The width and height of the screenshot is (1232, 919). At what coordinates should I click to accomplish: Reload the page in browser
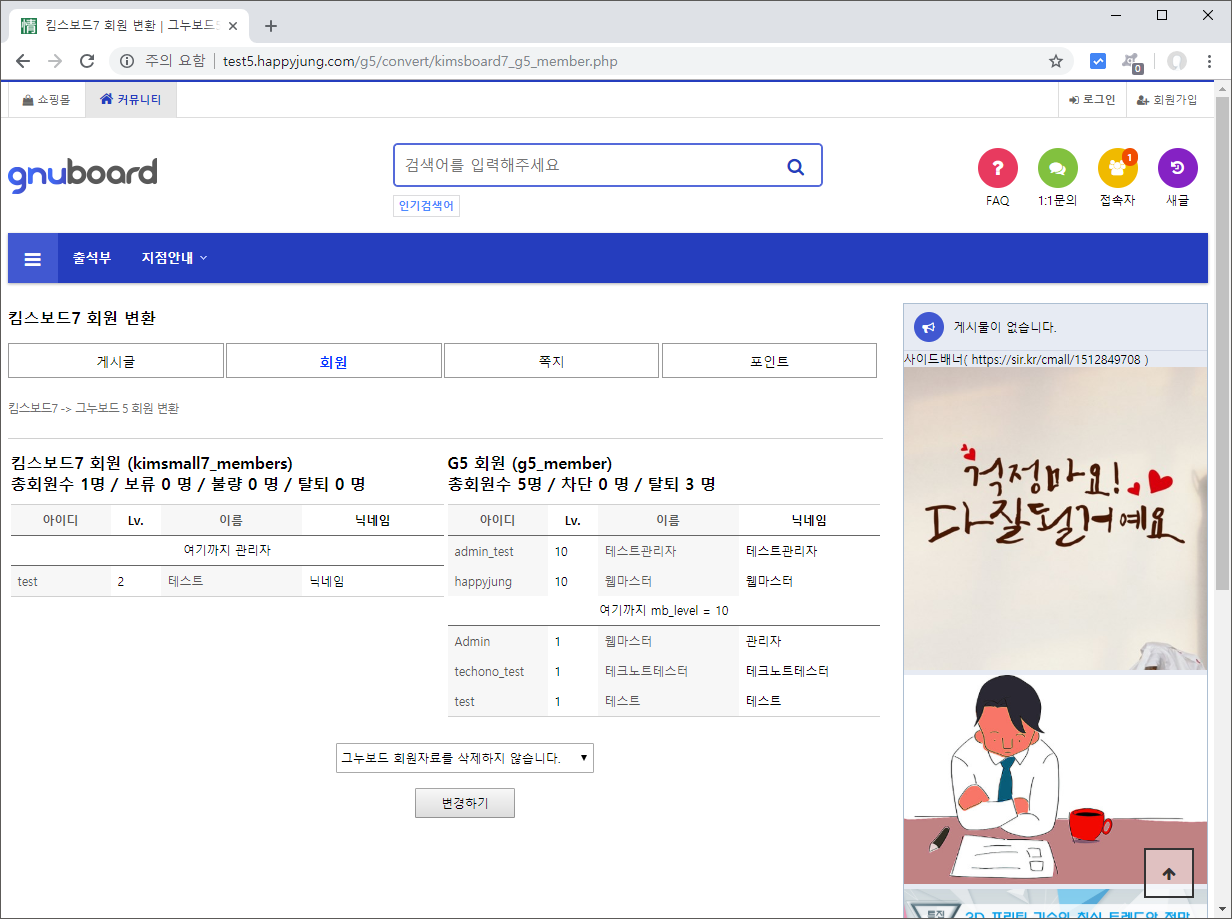click(x=87, y=61)
